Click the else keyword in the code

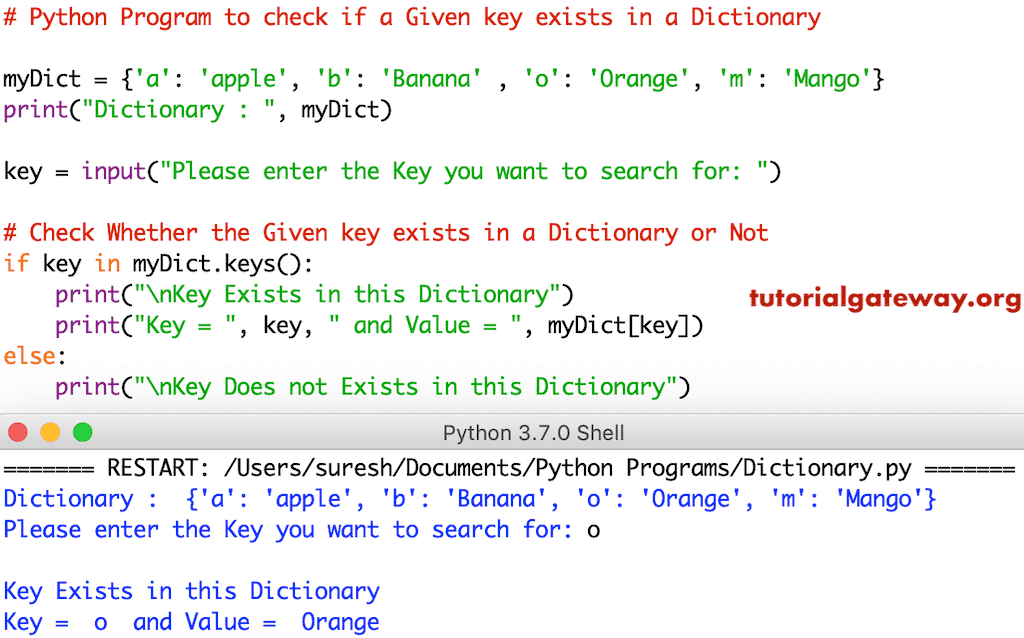tap(27, 356)
